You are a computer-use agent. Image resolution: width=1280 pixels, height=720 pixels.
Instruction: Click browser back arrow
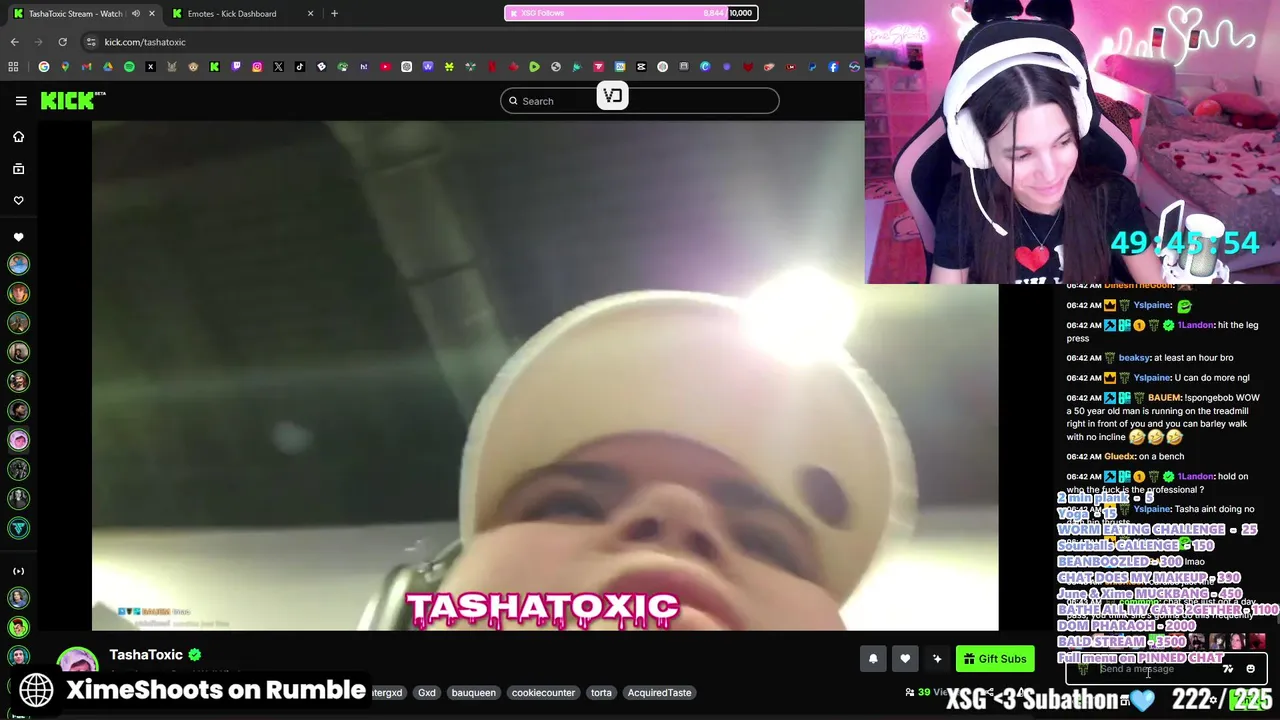[x=14, y=42]
